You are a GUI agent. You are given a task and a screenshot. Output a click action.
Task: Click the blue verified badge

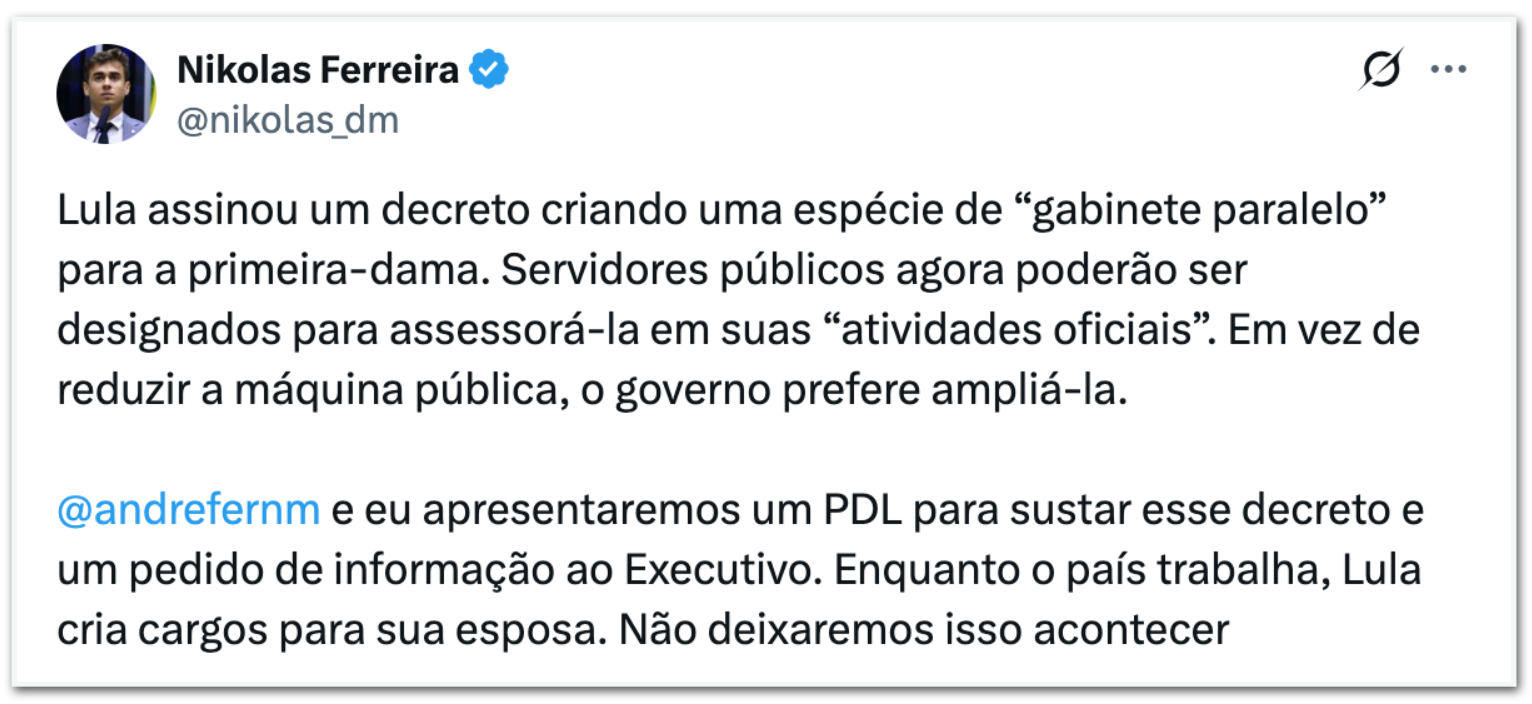point(490,70)
